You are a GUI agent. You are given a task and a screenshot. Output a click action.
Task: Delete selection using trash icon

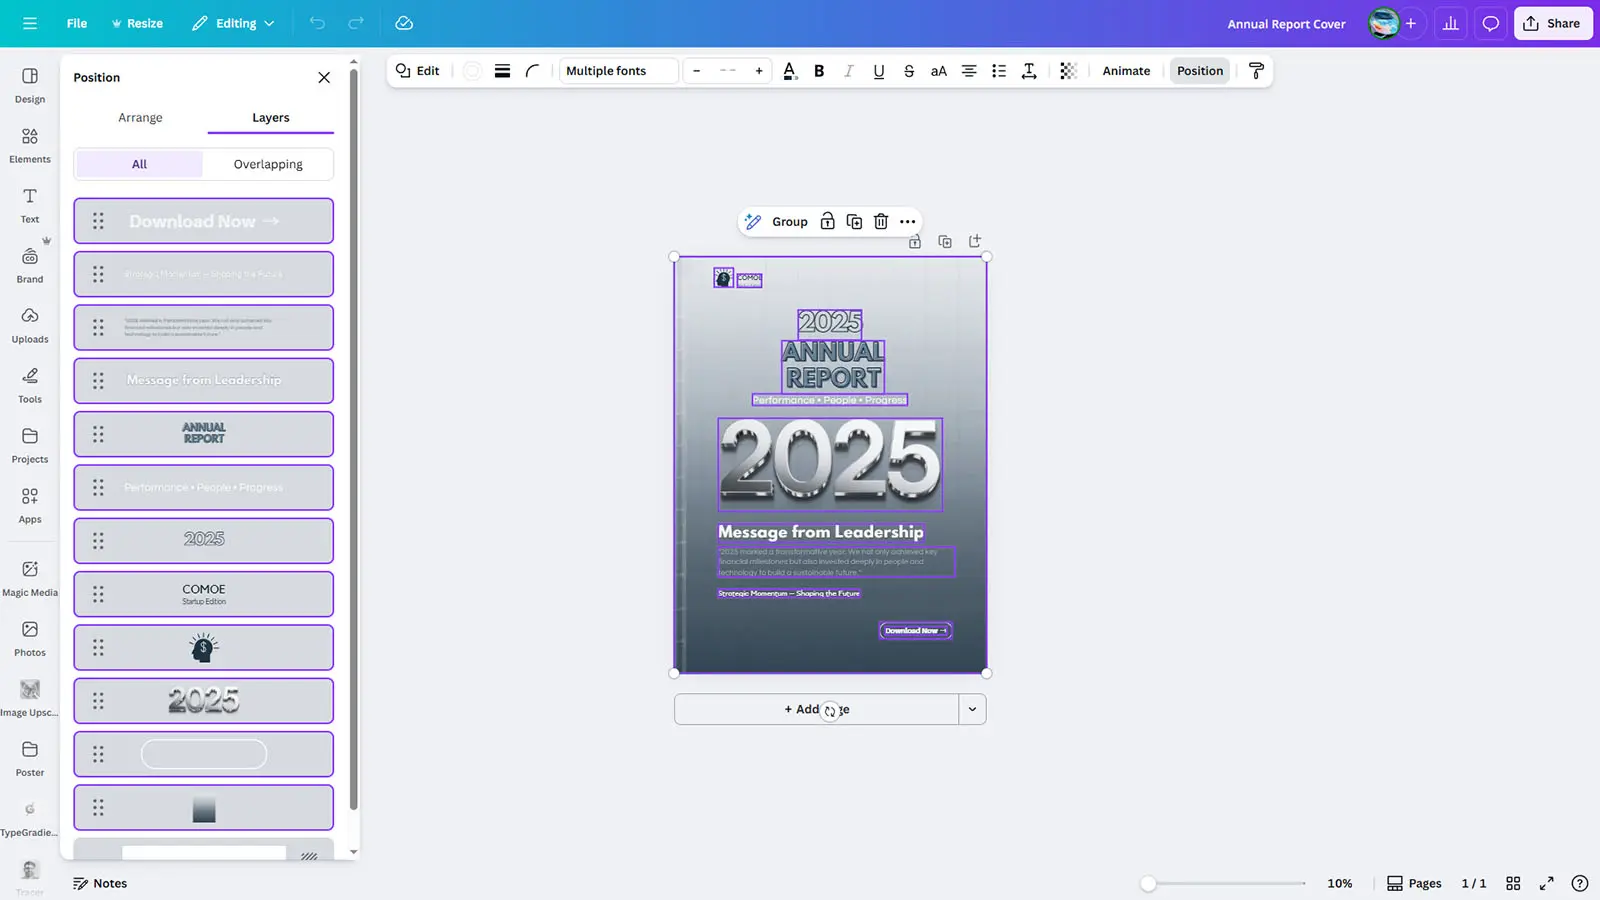pos(881,222)
